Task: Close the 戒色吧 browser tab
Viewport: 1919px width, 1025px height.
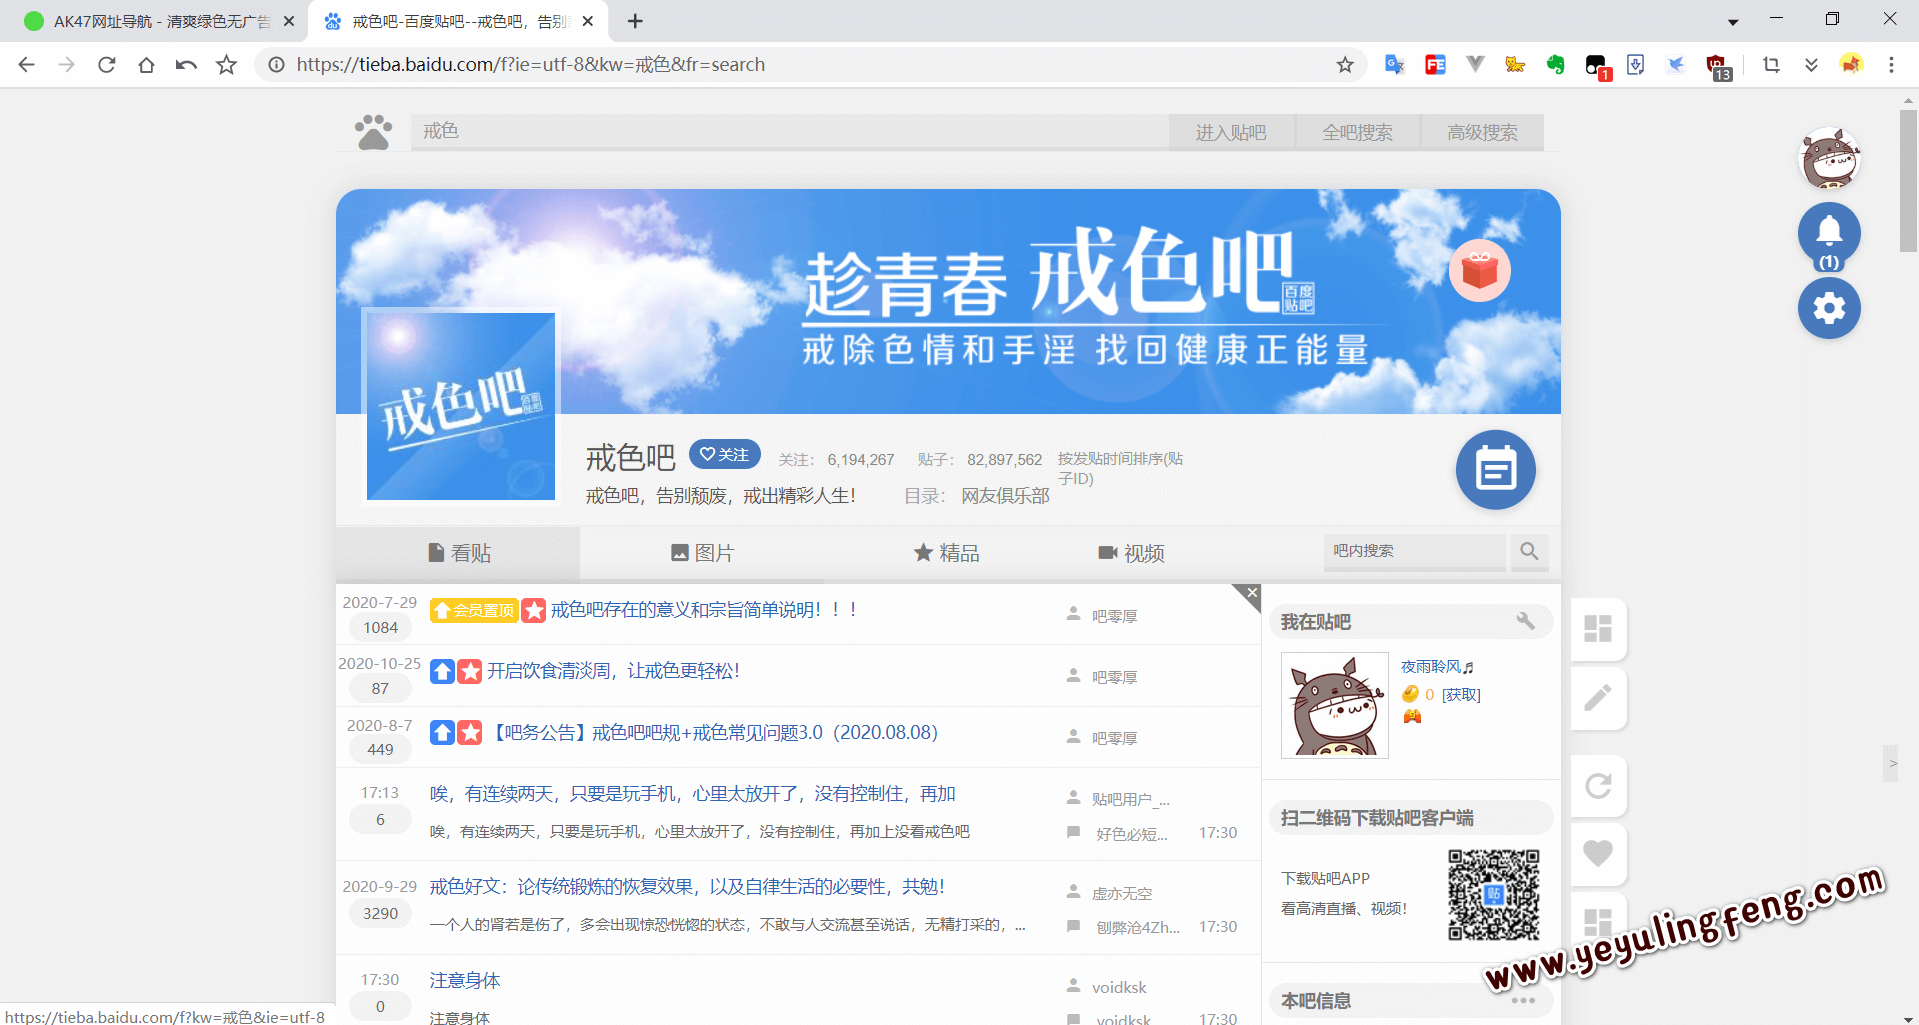Action: [x=588, y=21]
